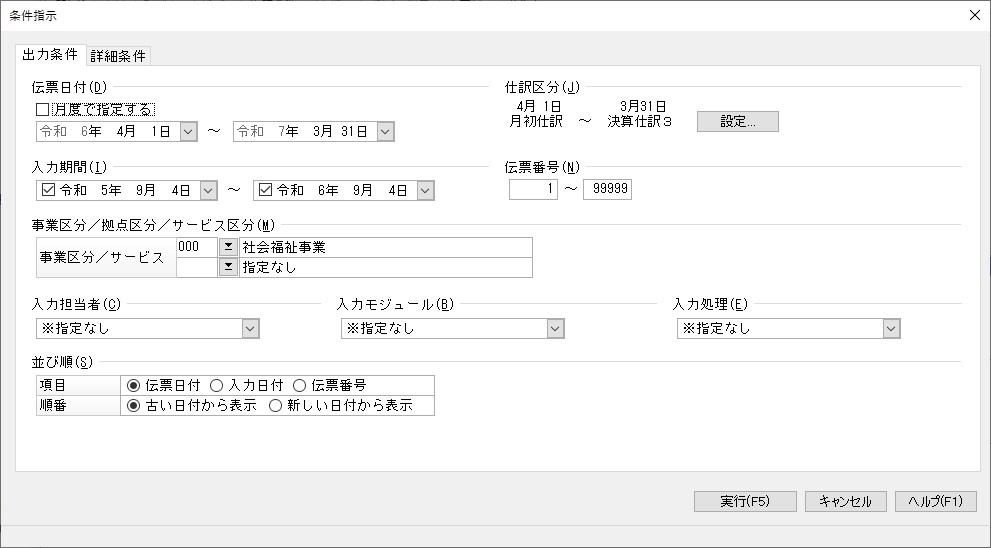Expand the 入力処理 dropdown
991x548 pixels.
click(x=891, y=329)
